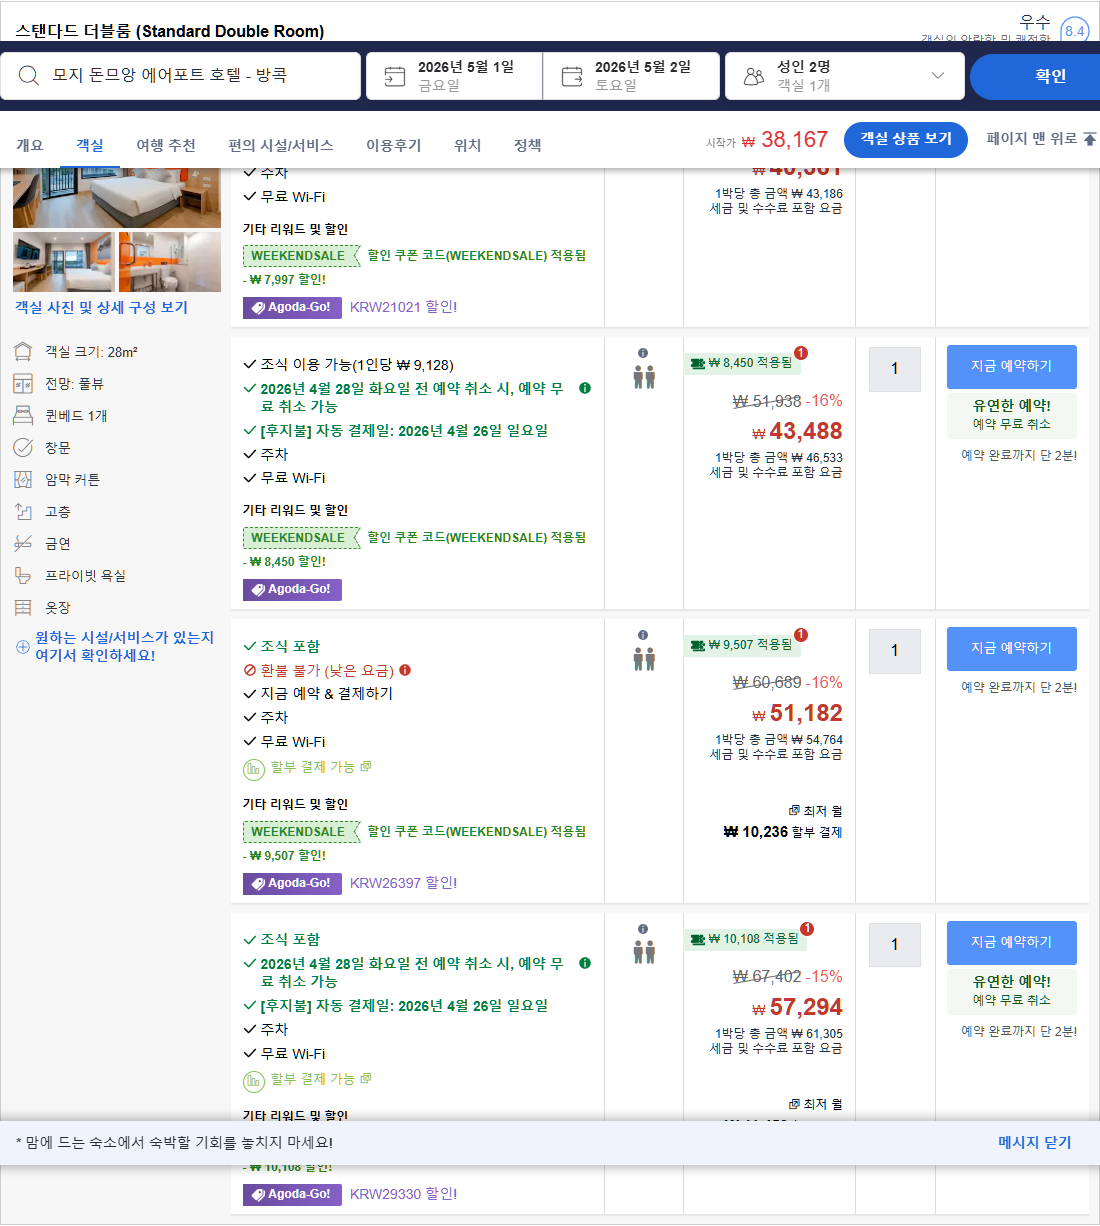Switch to the 위치 tab
Screen dimensions: 1100x1226
coord(466,144)
